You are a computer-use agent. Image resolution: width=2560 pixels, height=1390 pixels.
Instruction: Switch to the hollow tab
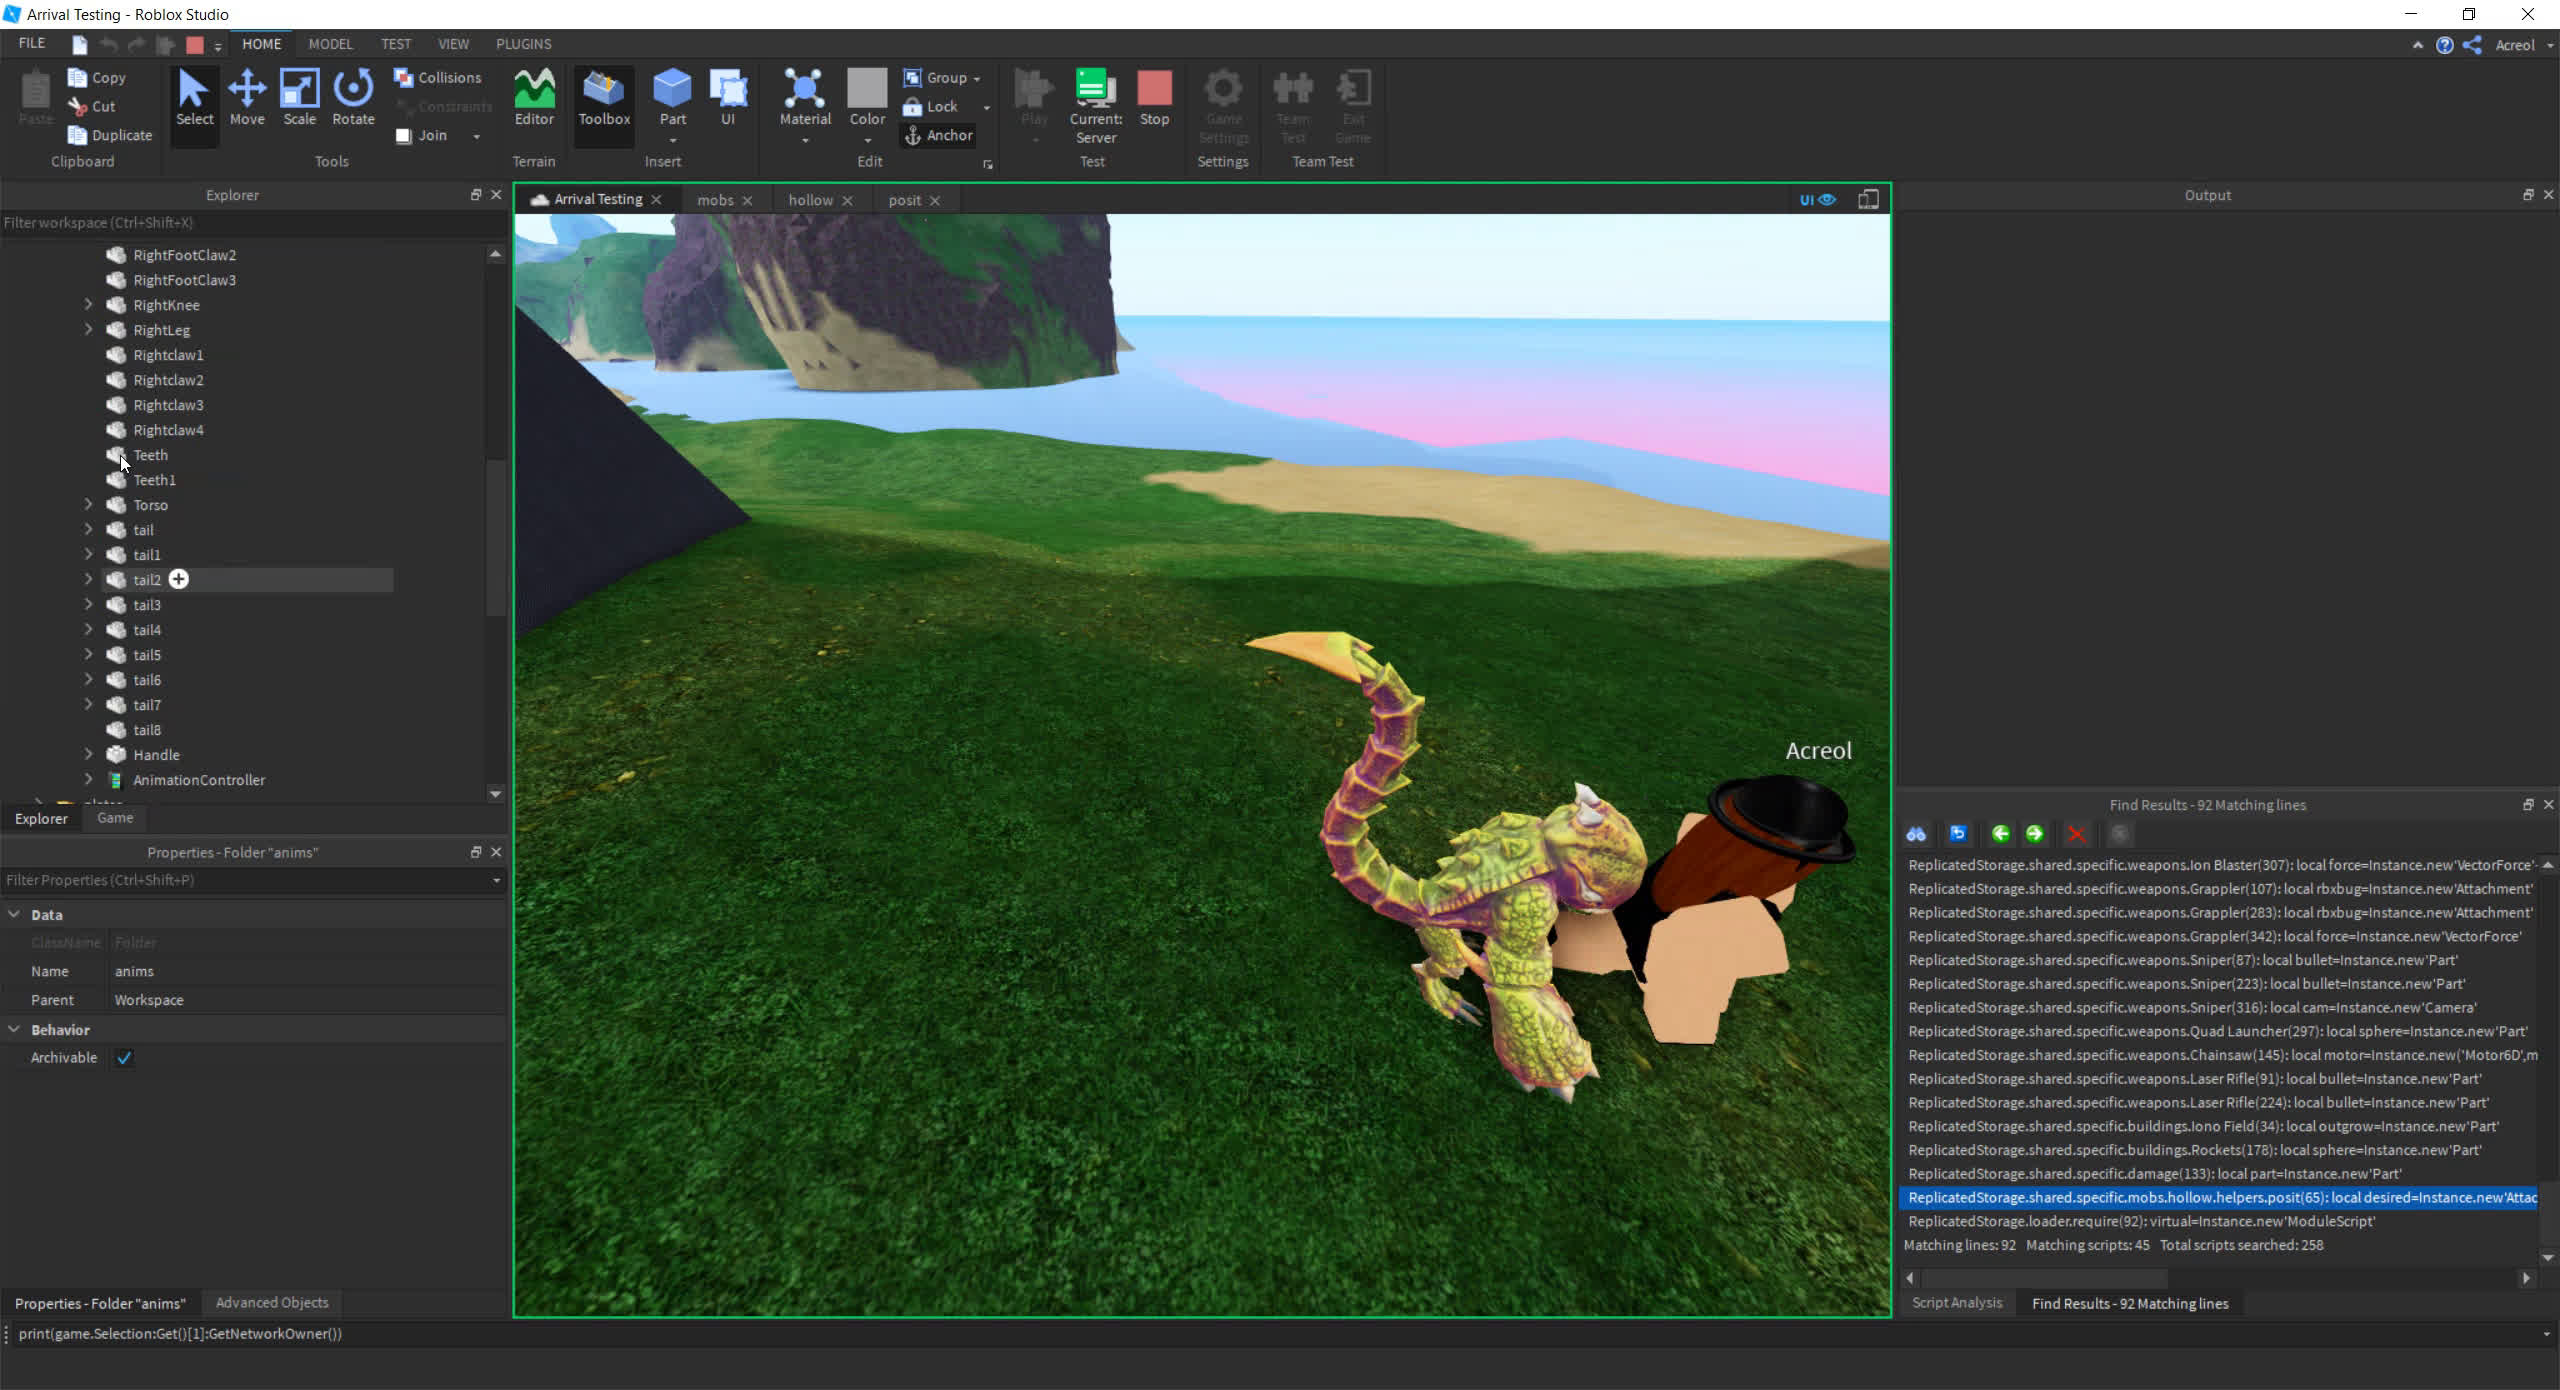point(809,200)
